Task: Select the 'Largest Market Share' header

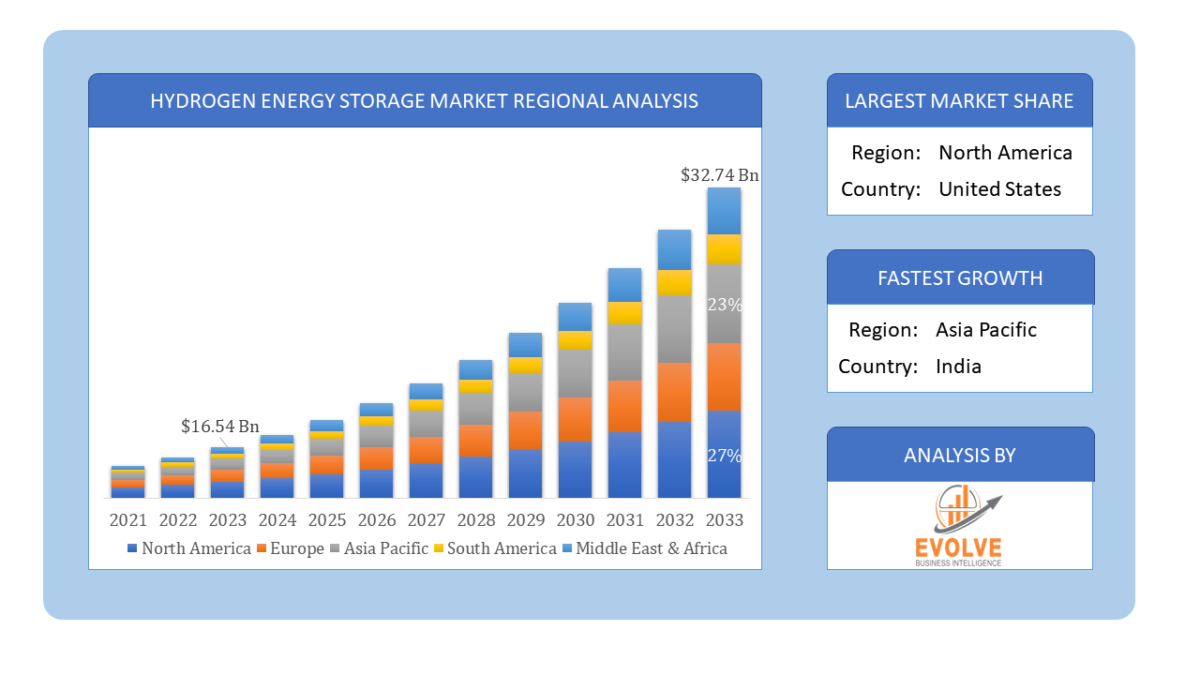Action: click(x=959, y=101)
